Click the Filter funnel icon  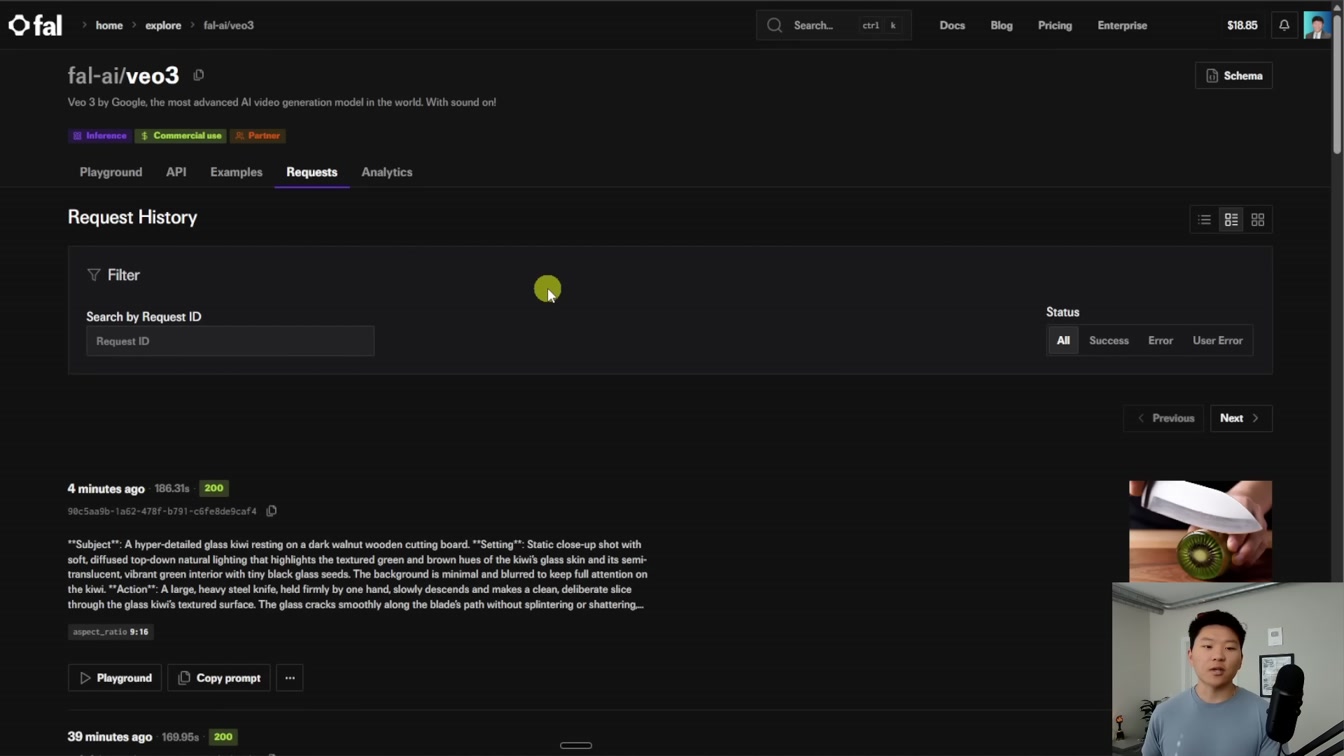tap(94, 275)
